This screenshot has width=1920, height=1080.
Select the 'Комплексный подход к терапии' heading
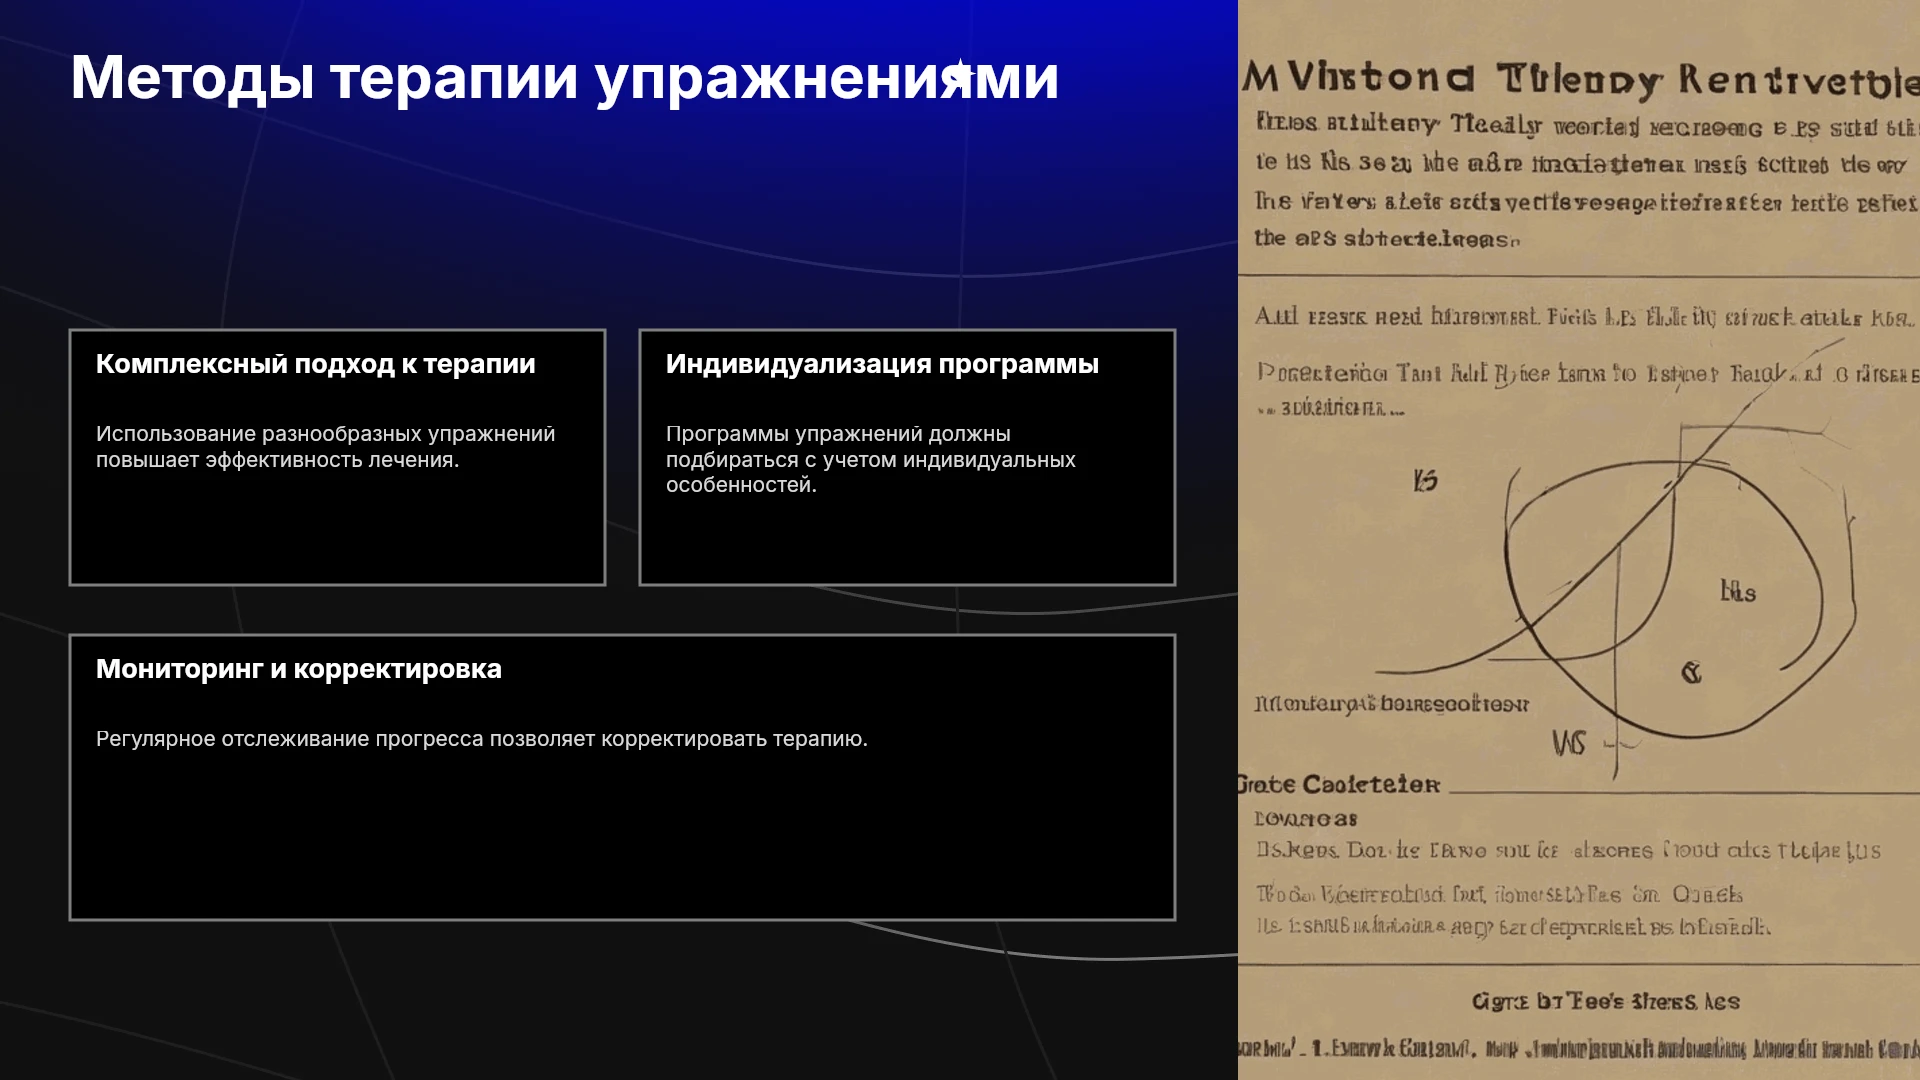click(x=316, y=364)
